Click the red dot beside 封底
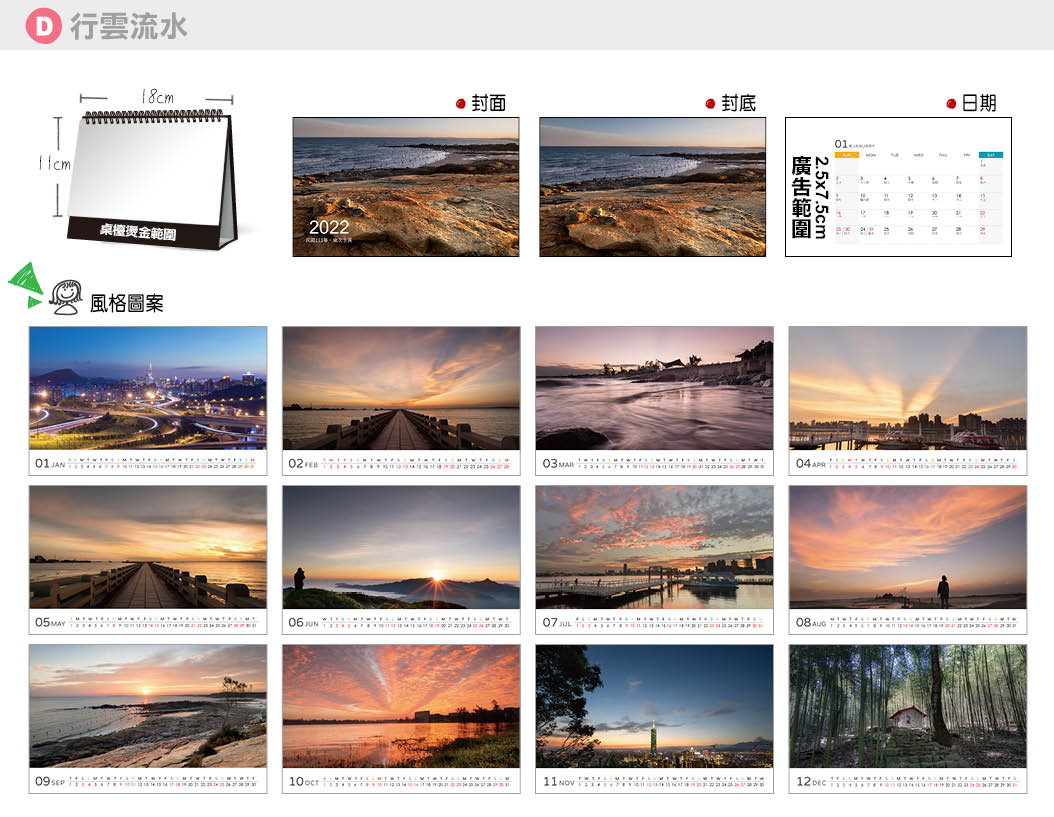Screen dimensions: 1054x817 click(x=710, y=104)
